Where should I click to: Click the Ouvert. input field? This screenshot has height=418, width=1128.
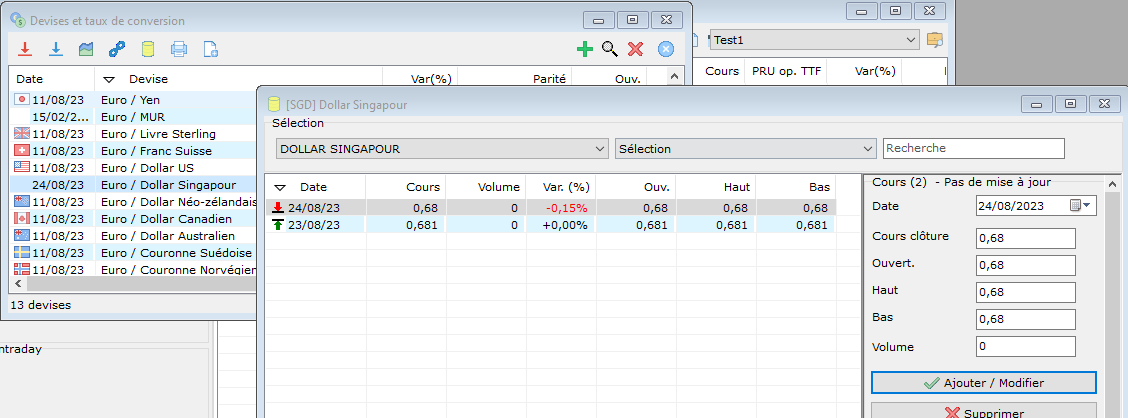1026,265
